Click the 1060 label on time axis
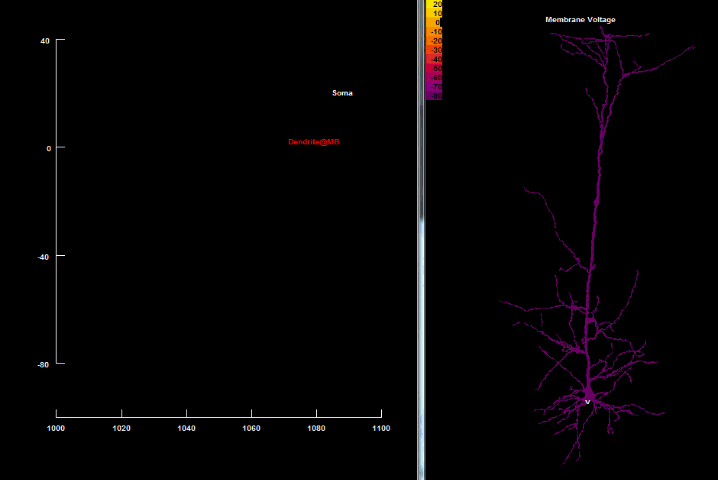 point(251,428)
